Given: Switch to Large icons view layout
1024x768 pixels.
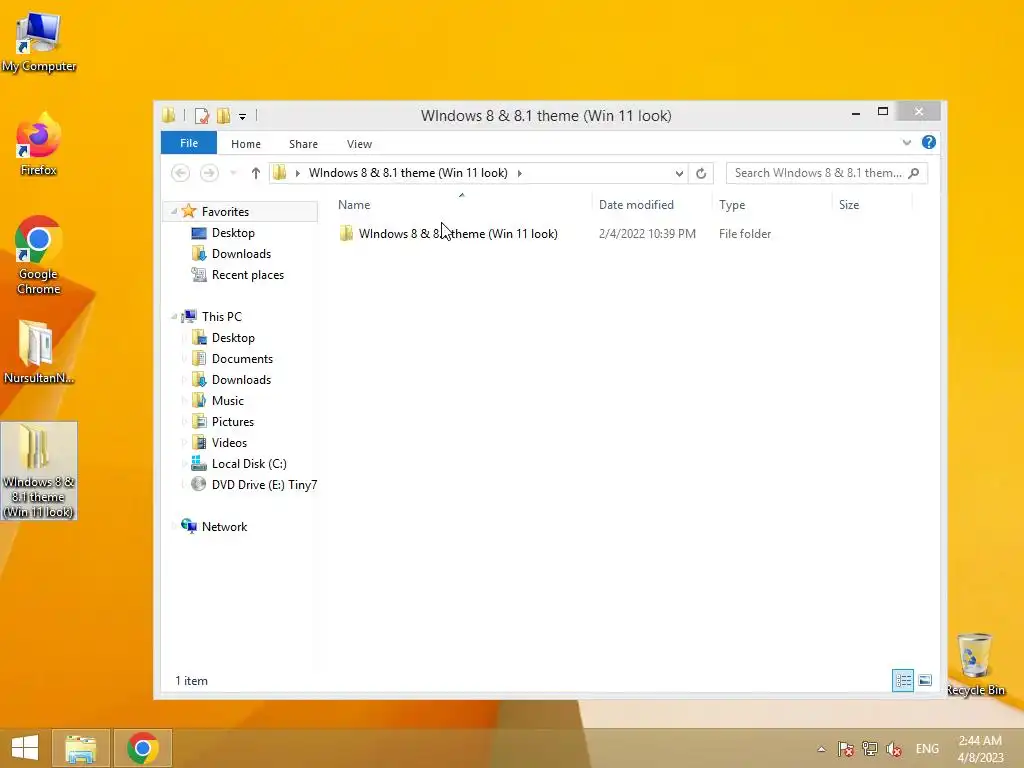Looking at the screenshot, I should click(925, 680).
